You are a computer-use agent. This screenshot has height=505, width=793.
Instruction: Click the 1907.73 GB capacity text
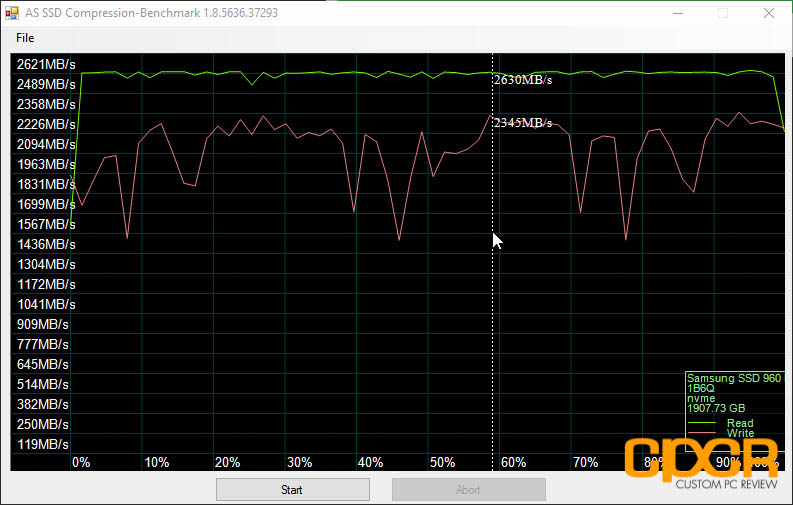coord(716,408)
